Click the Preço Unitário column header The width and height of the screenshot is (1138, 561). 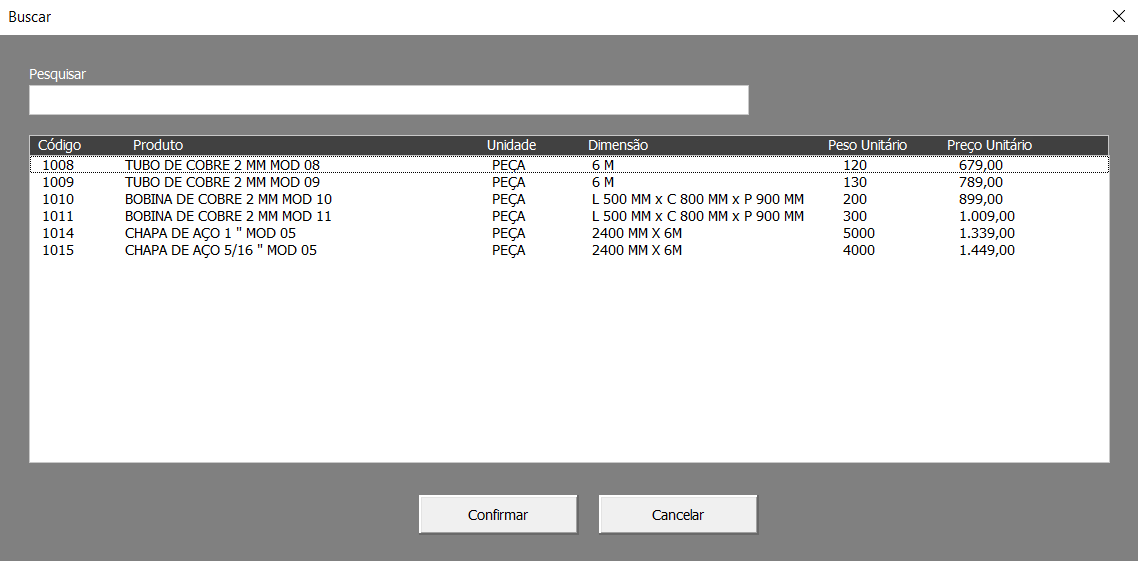click(989, 145)
